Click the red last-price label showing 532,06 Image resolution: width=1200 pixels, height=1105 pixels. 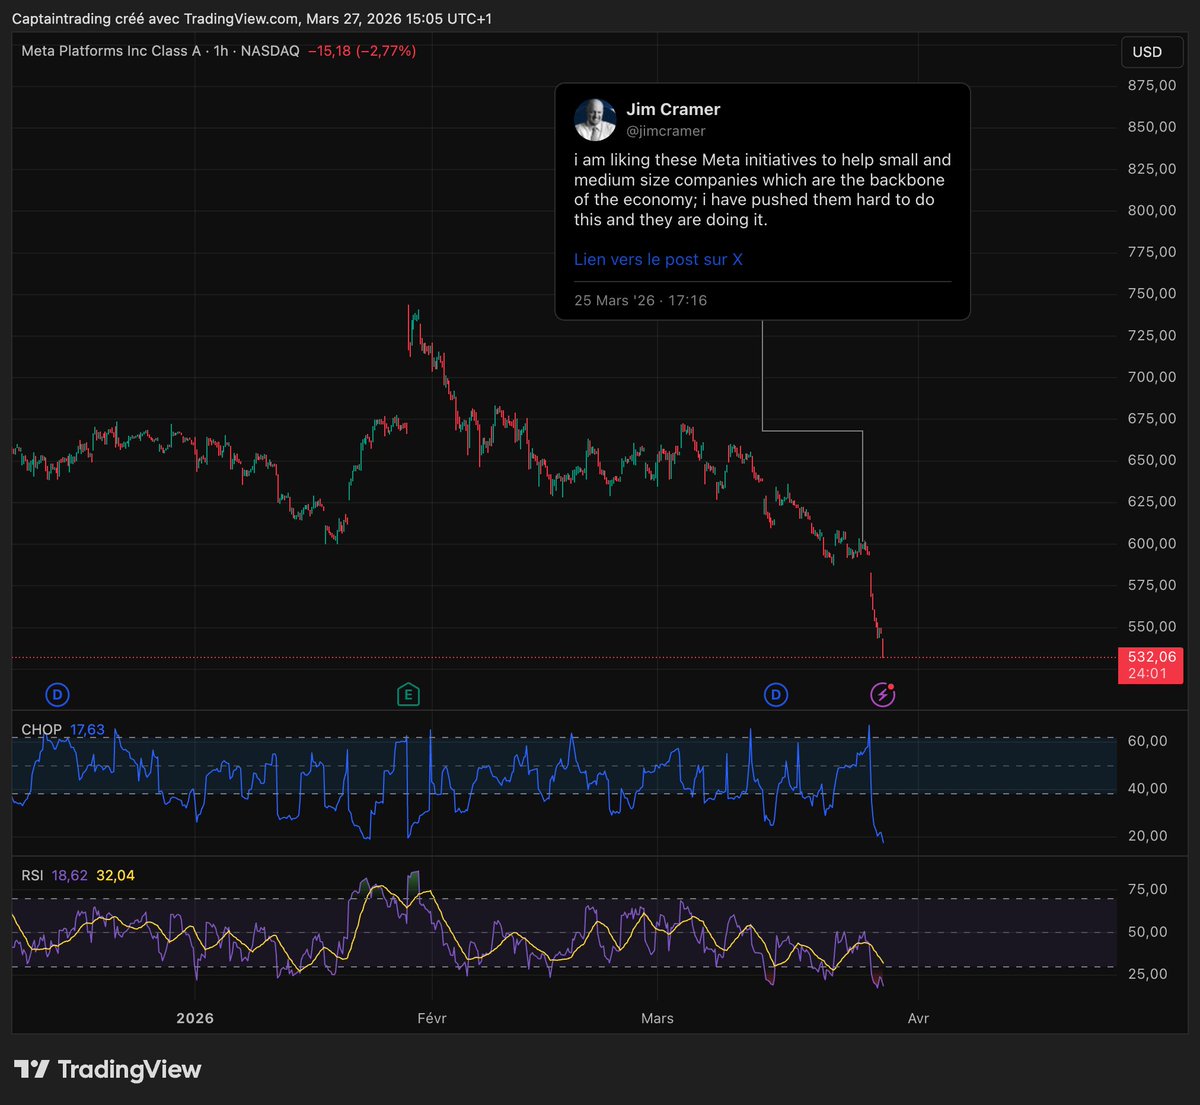(1149, 665)
